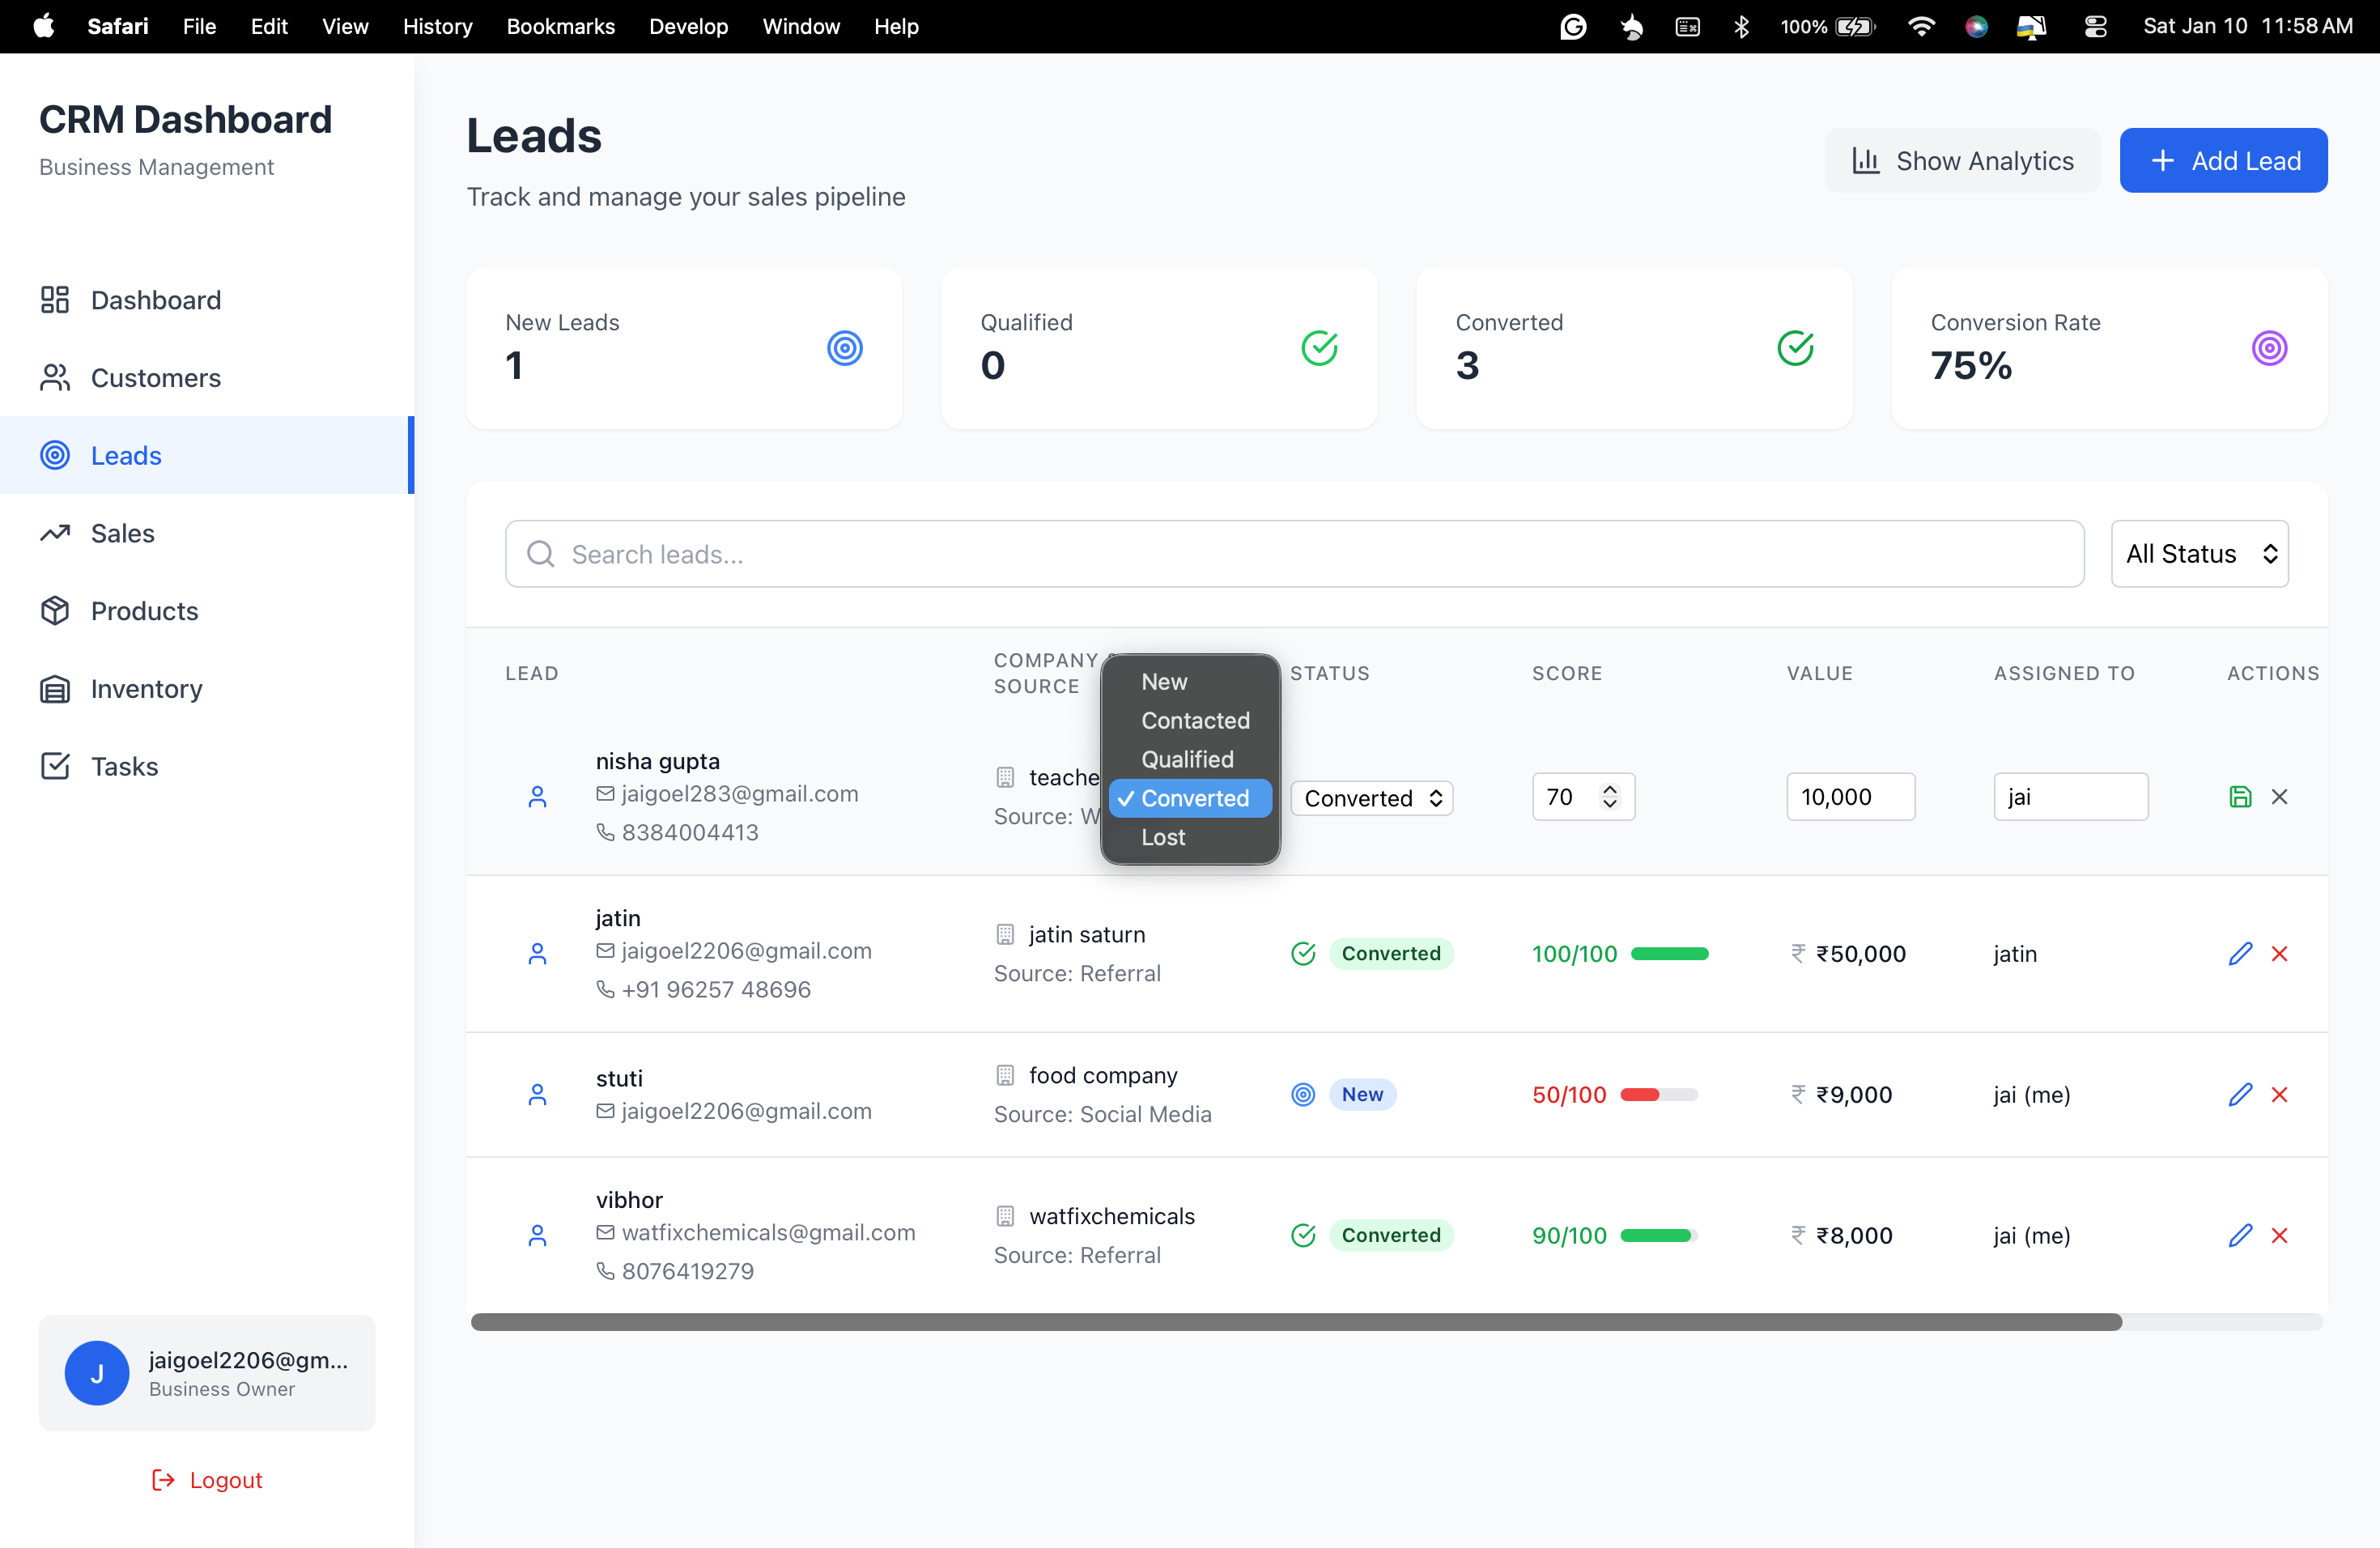Open the Customers section in the sidebar
The height and width of the screenshot is (1548, 2380).
(155, 377)
